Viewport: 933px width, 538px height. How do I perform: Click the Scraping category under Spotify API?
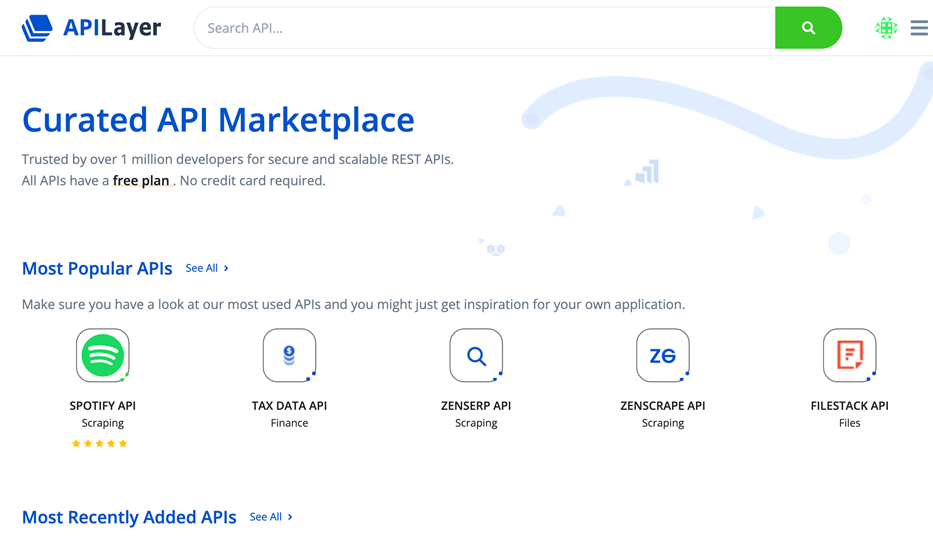tap(102, 423)
